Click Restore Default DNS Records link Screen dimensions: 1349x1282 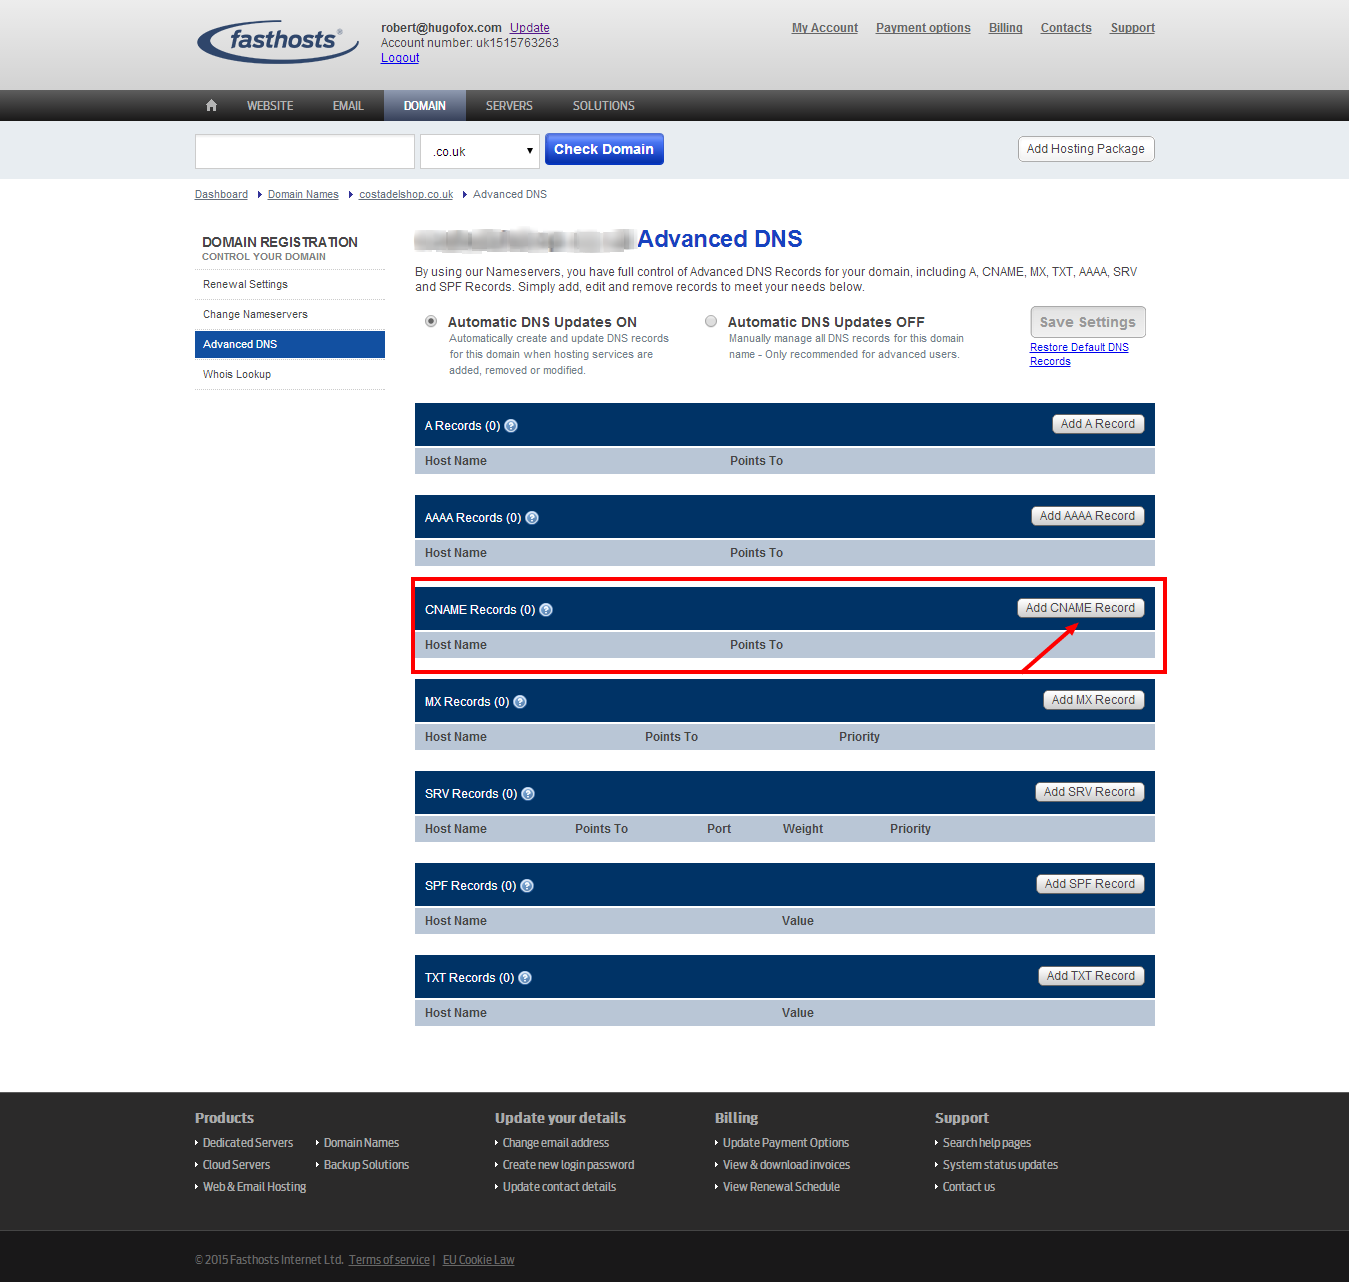coord(1079,354)
